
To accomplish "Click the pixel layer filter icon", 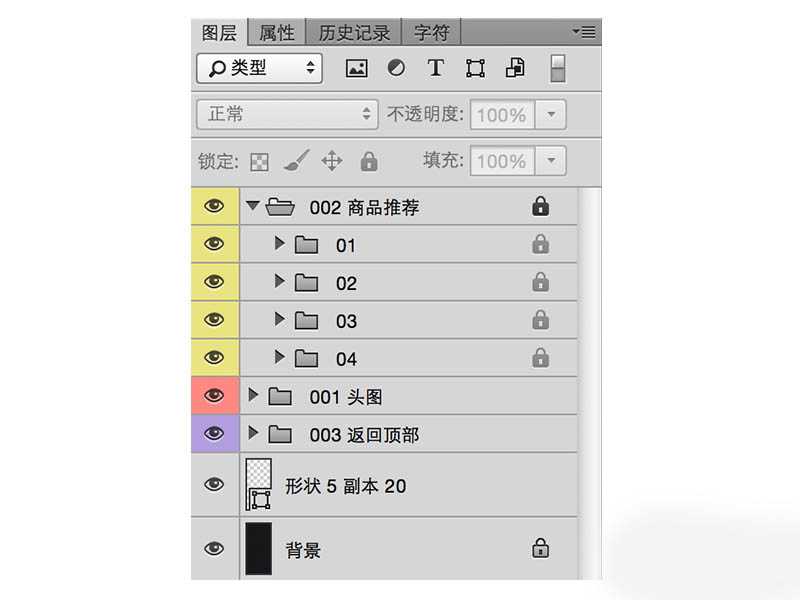I will click(x=357, y=68).
